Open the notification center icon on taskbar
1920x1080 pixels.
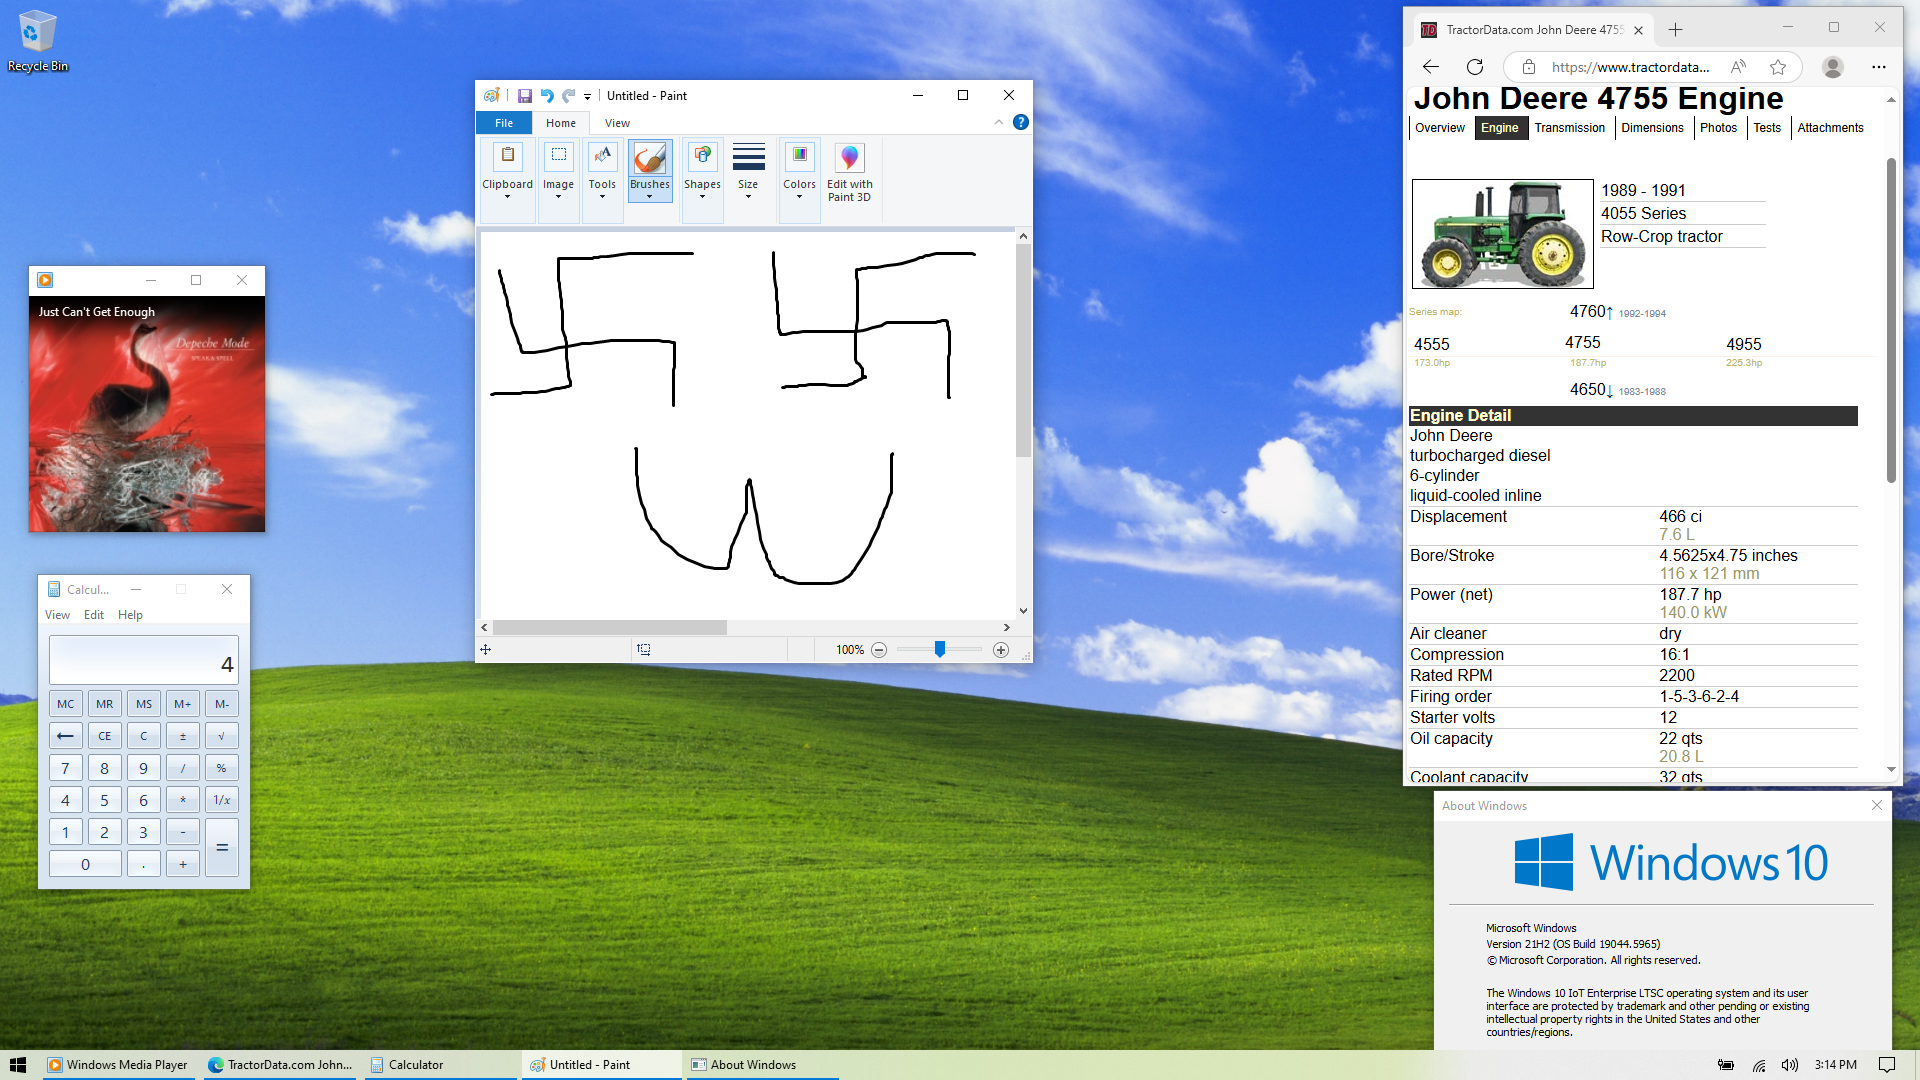tap(1887, 1065)
